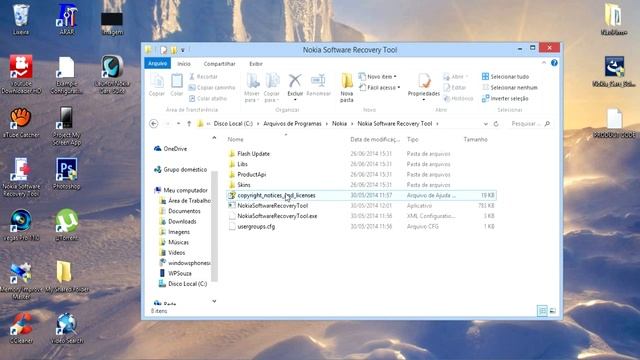640x360 pixels.
Task: Collapse the ribbon with the chevron
Action: click(544, 63)
